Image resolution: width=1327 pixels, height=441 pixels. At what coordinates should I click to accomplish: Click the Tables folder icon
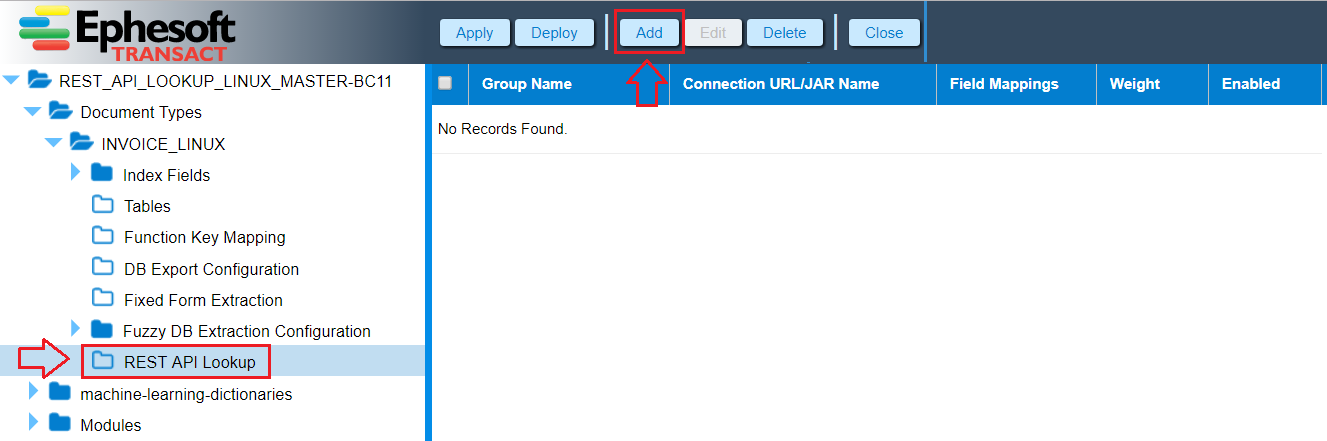pyautogui.click(x=102, y=205)
